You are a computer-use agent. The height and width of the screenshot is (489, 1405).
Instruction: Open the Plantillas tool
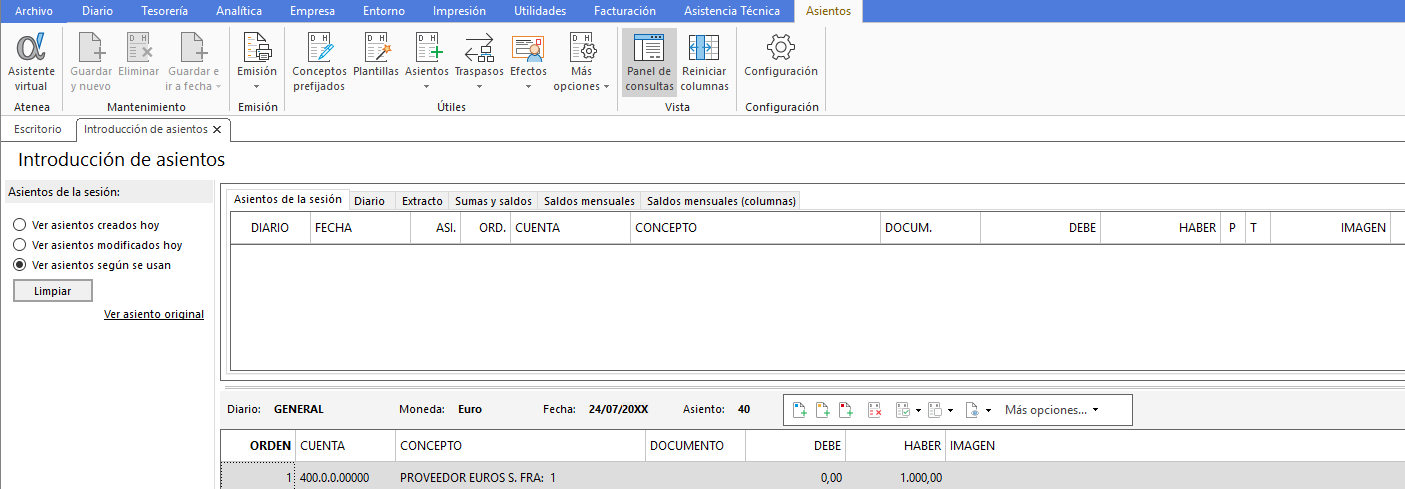point(376,55)
